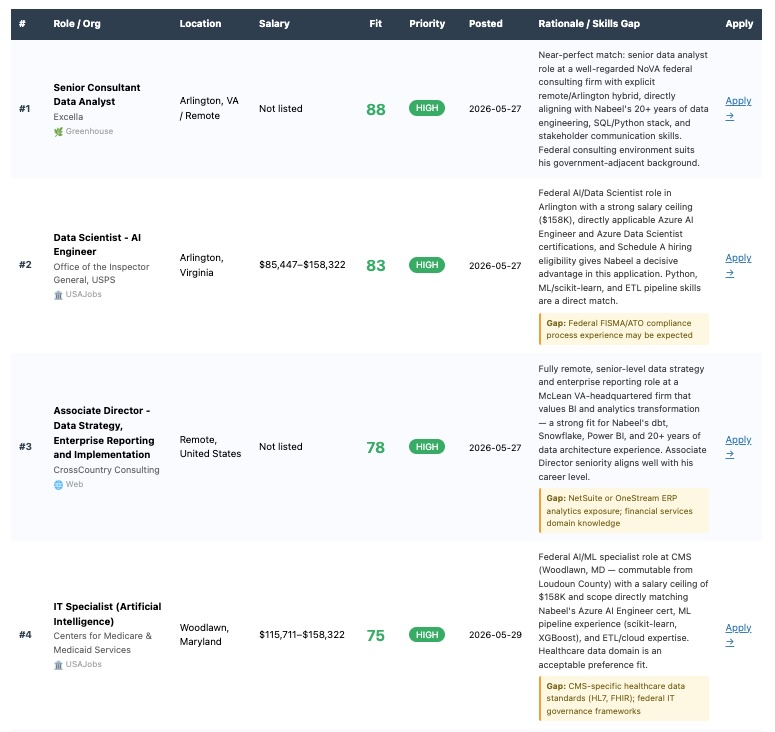
Task: Click posted date 2026-05-27 in row #3
Action: 495,448
